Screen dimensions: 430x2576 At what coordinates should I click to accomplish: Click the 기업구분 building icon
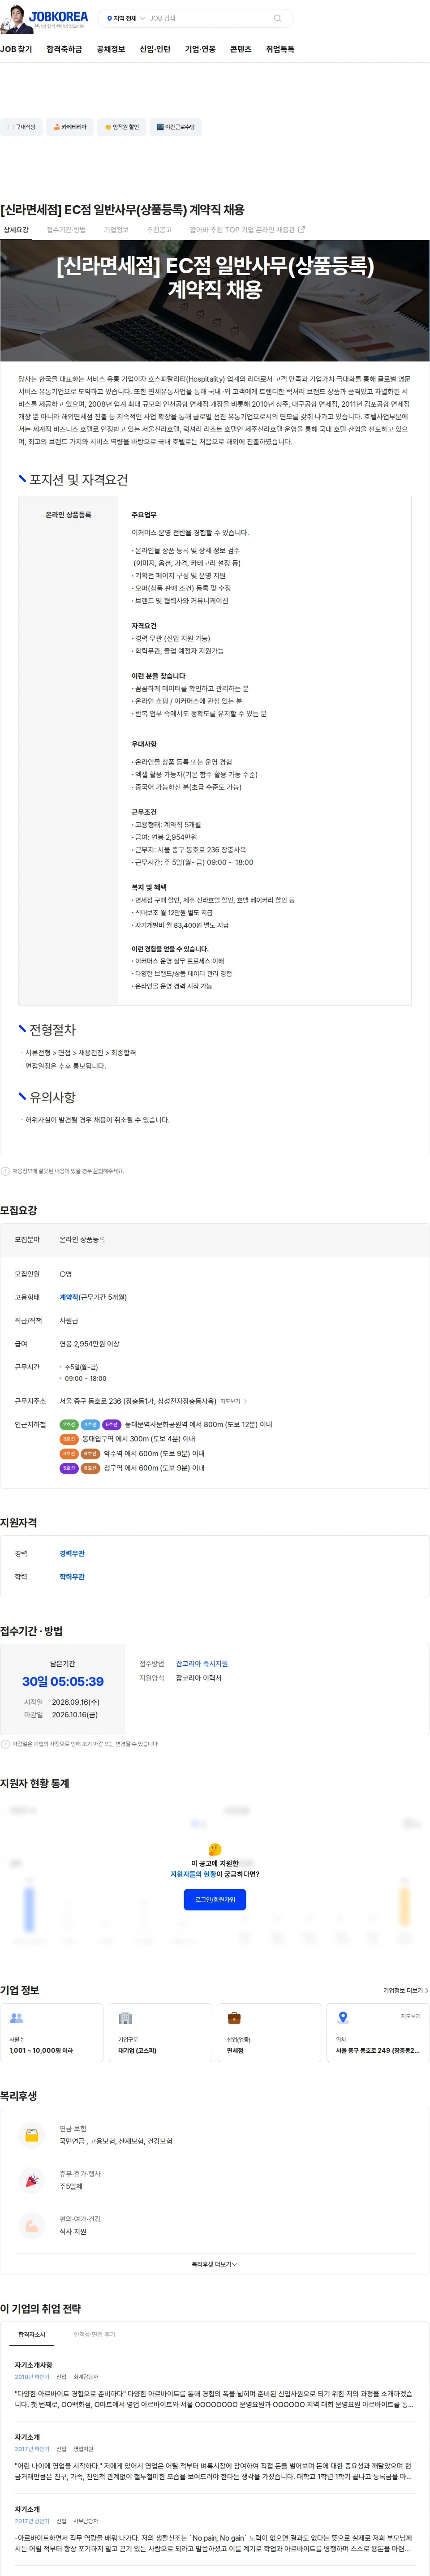[x=125, y=2018]
